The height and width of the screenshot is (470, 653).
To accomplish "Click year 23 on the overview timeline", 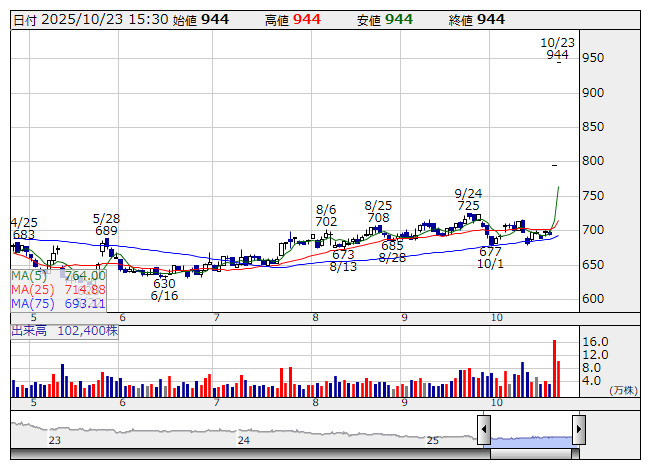I will 55,440.
